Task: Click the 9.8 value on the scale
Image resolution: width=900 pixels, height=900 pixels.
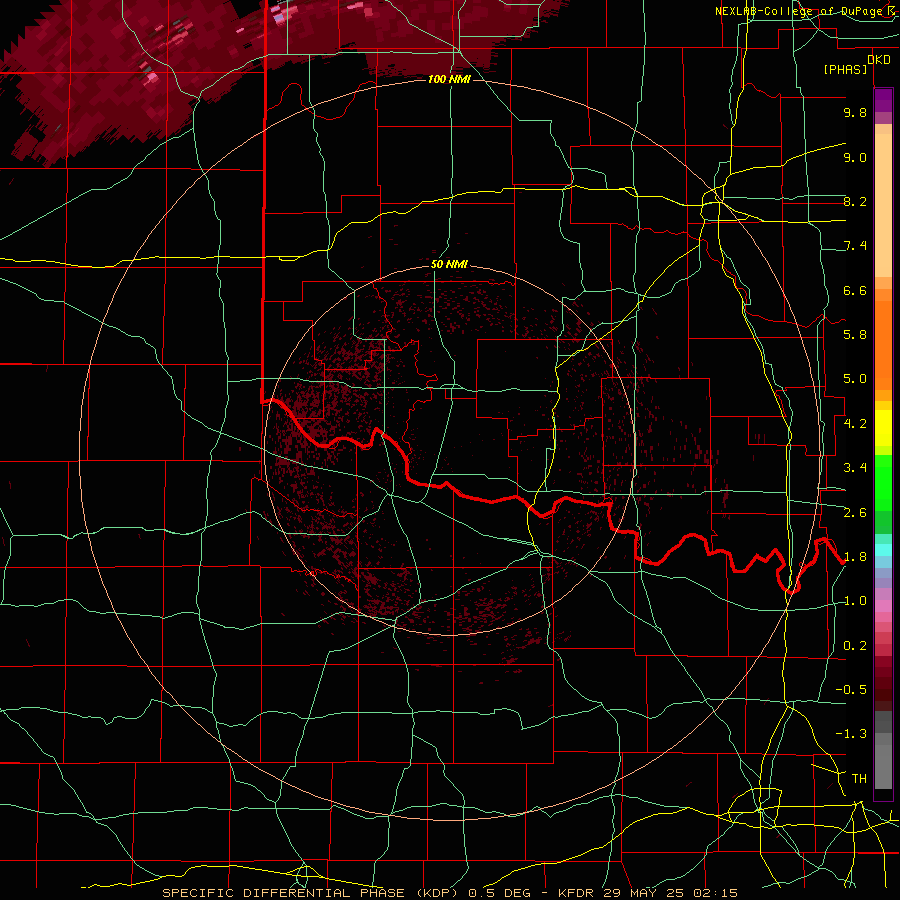Action: click(855, 112)
